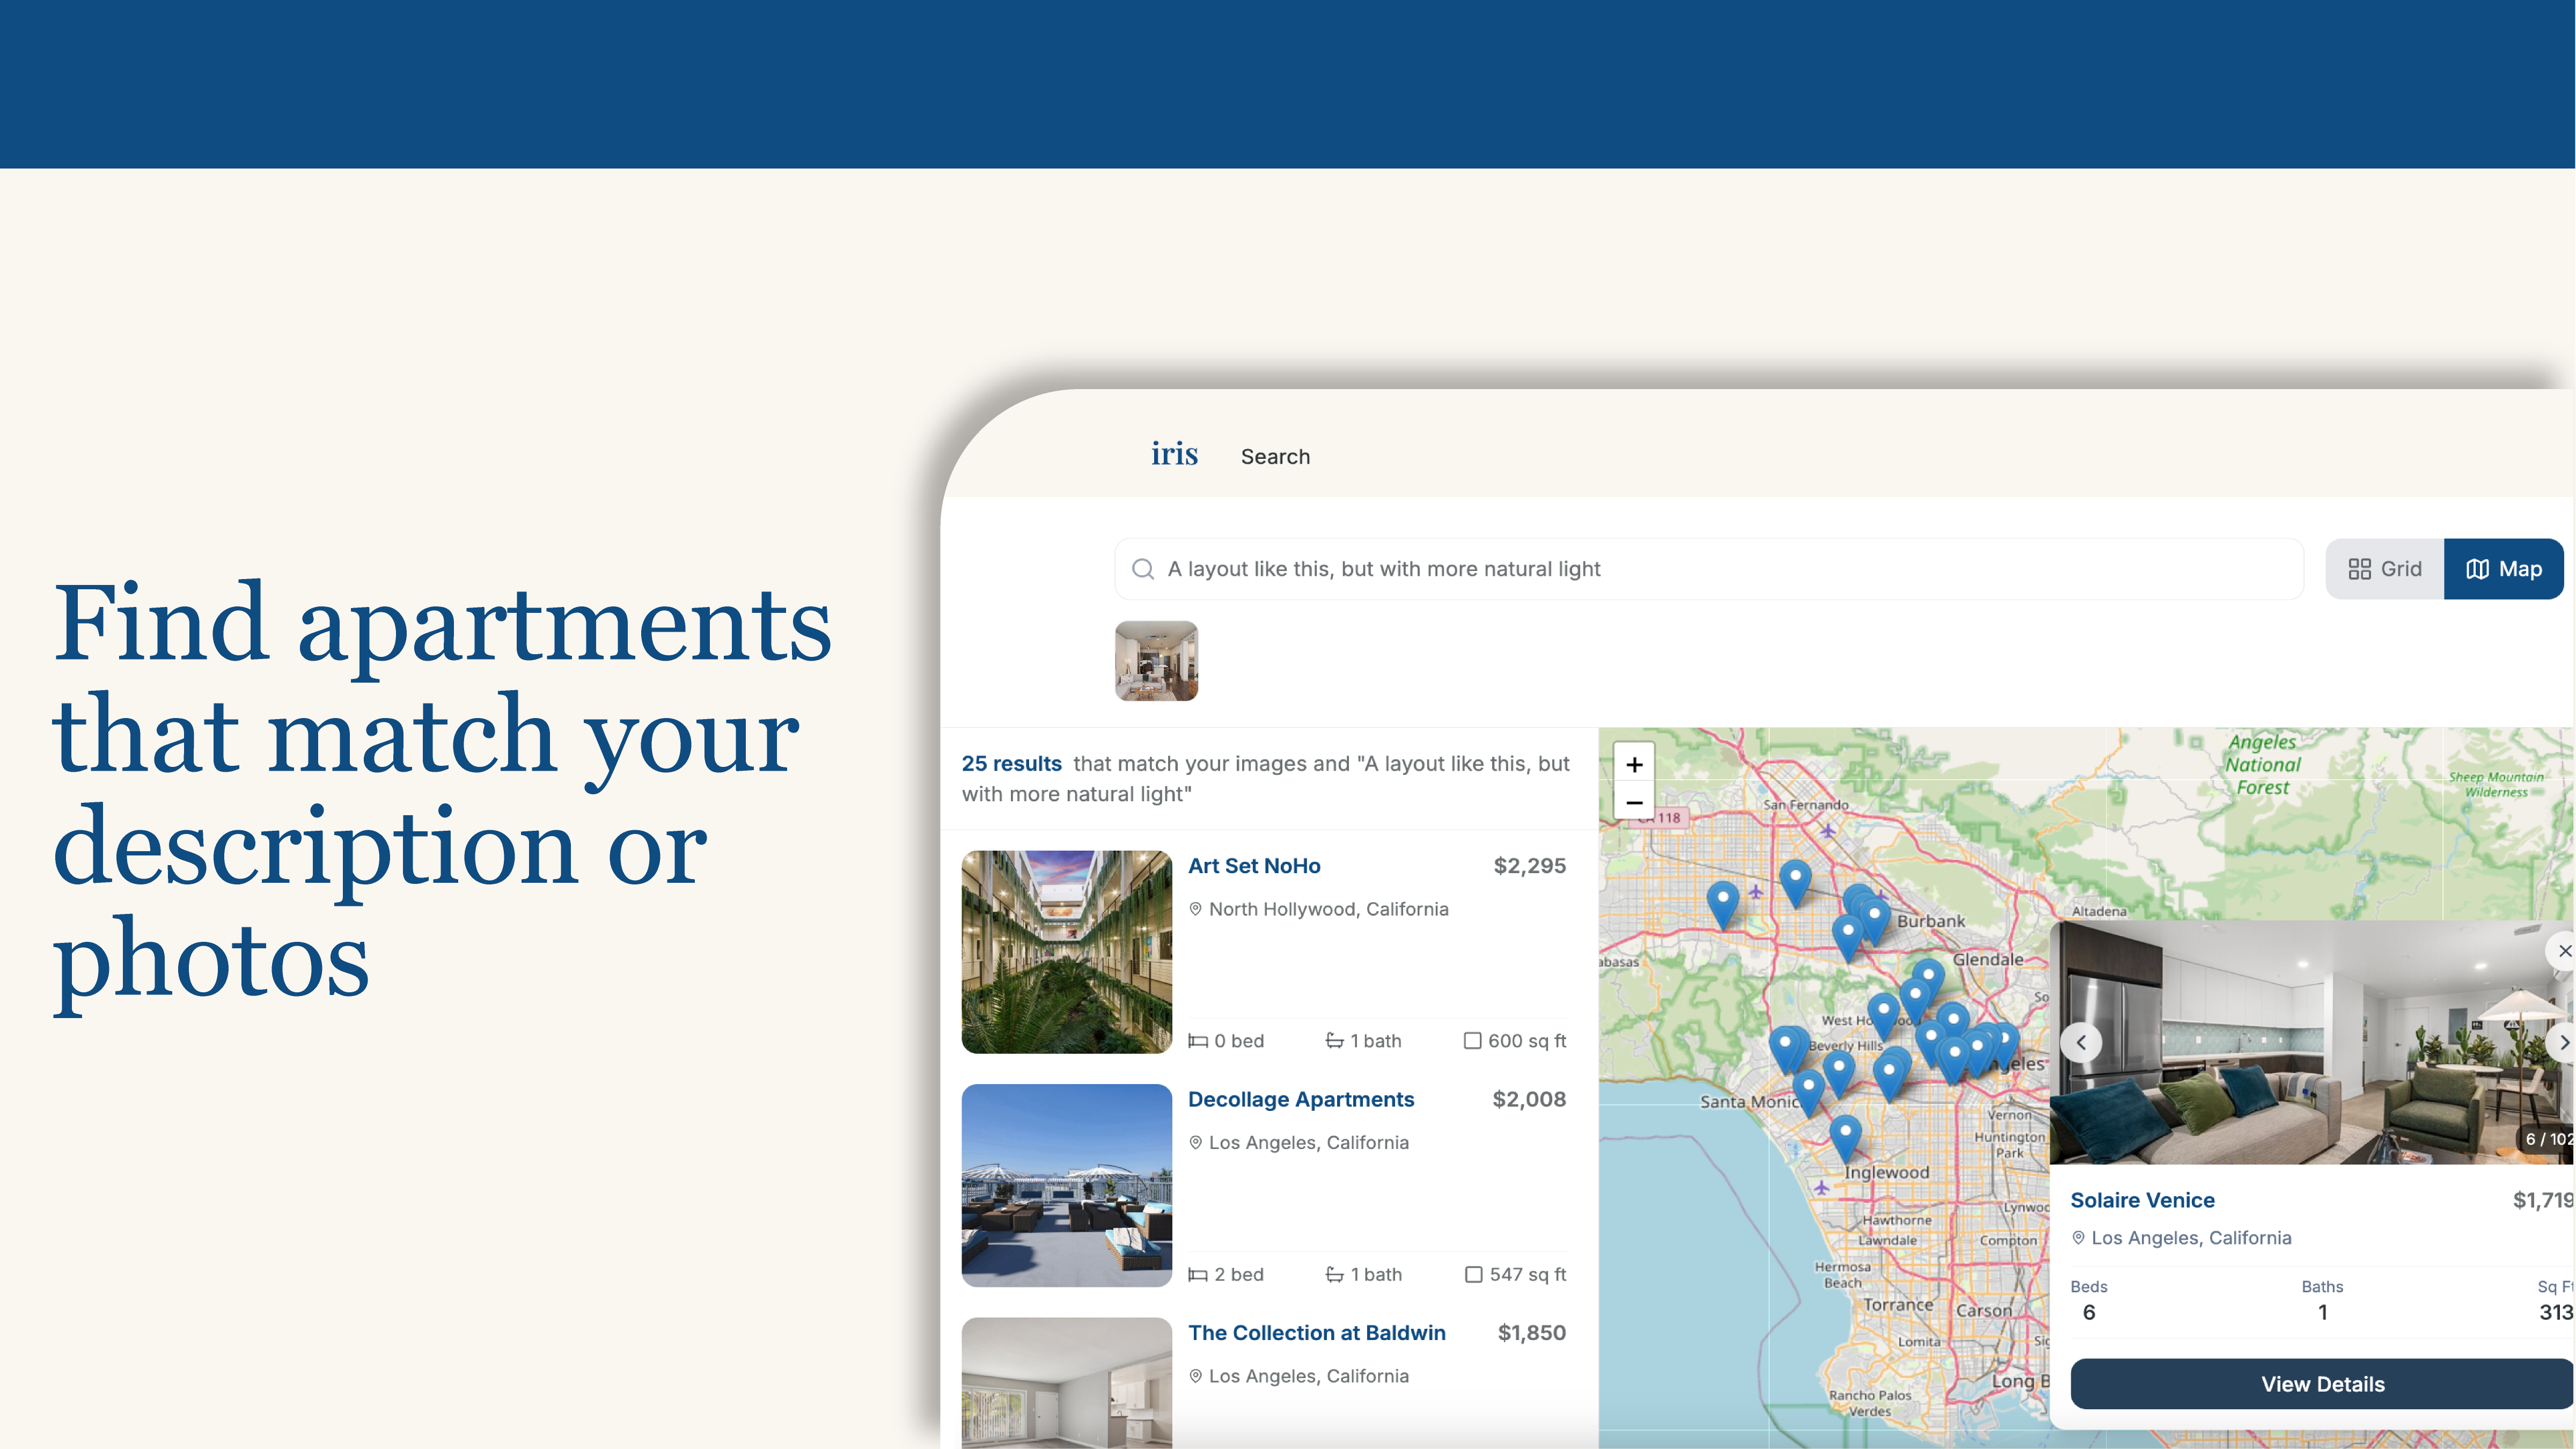The height and width of the screenshot is (1449, 2576).
Task: Go to previous photo in Solaire Venice popup
Action: [x=2081, y=1042]
